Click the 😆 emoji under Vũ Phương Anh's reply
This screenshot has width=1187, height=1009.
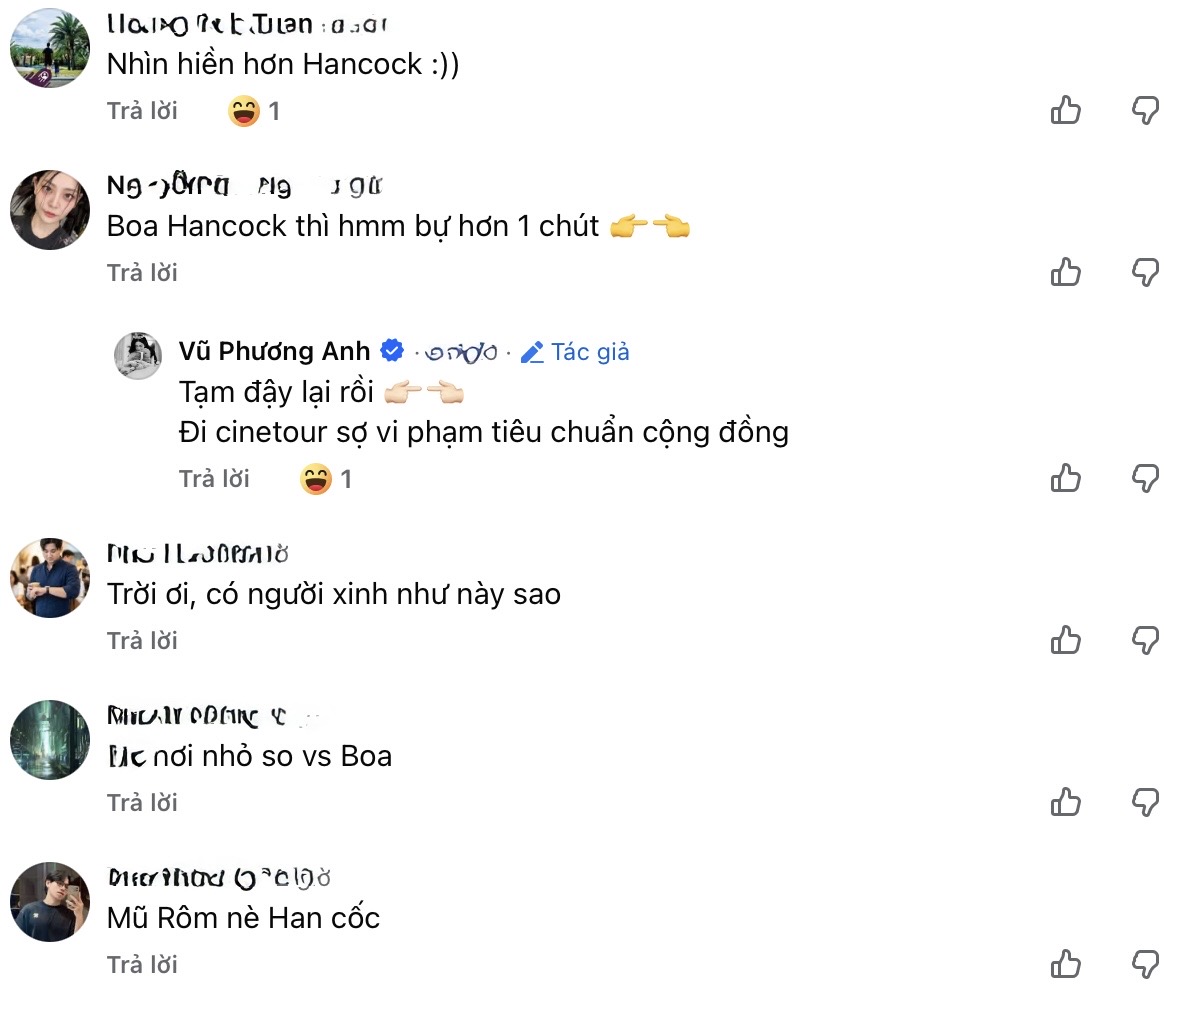pyautogui.click(x=316, y=479)
